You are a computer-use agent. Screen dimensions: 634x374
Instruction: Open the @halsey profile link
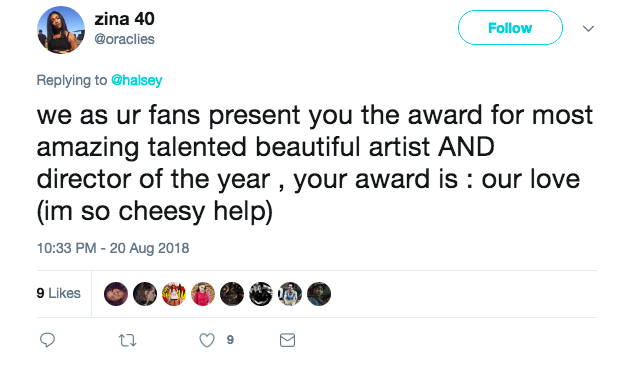137,80
